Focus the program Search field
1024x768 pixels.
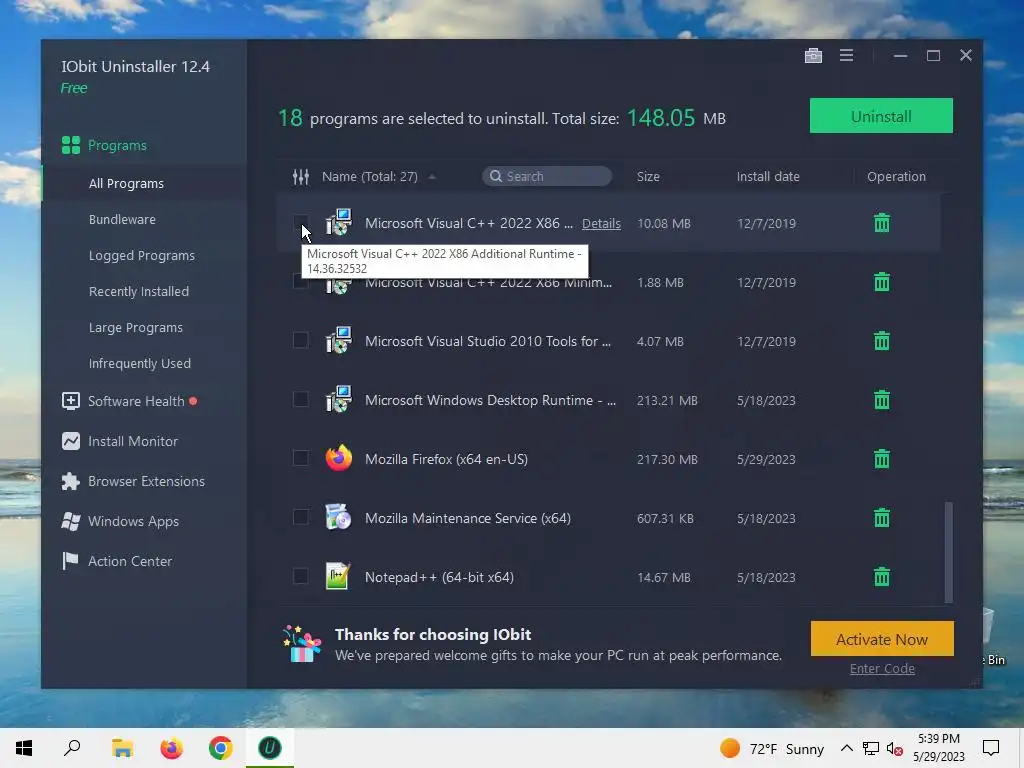tap(547, 176)
